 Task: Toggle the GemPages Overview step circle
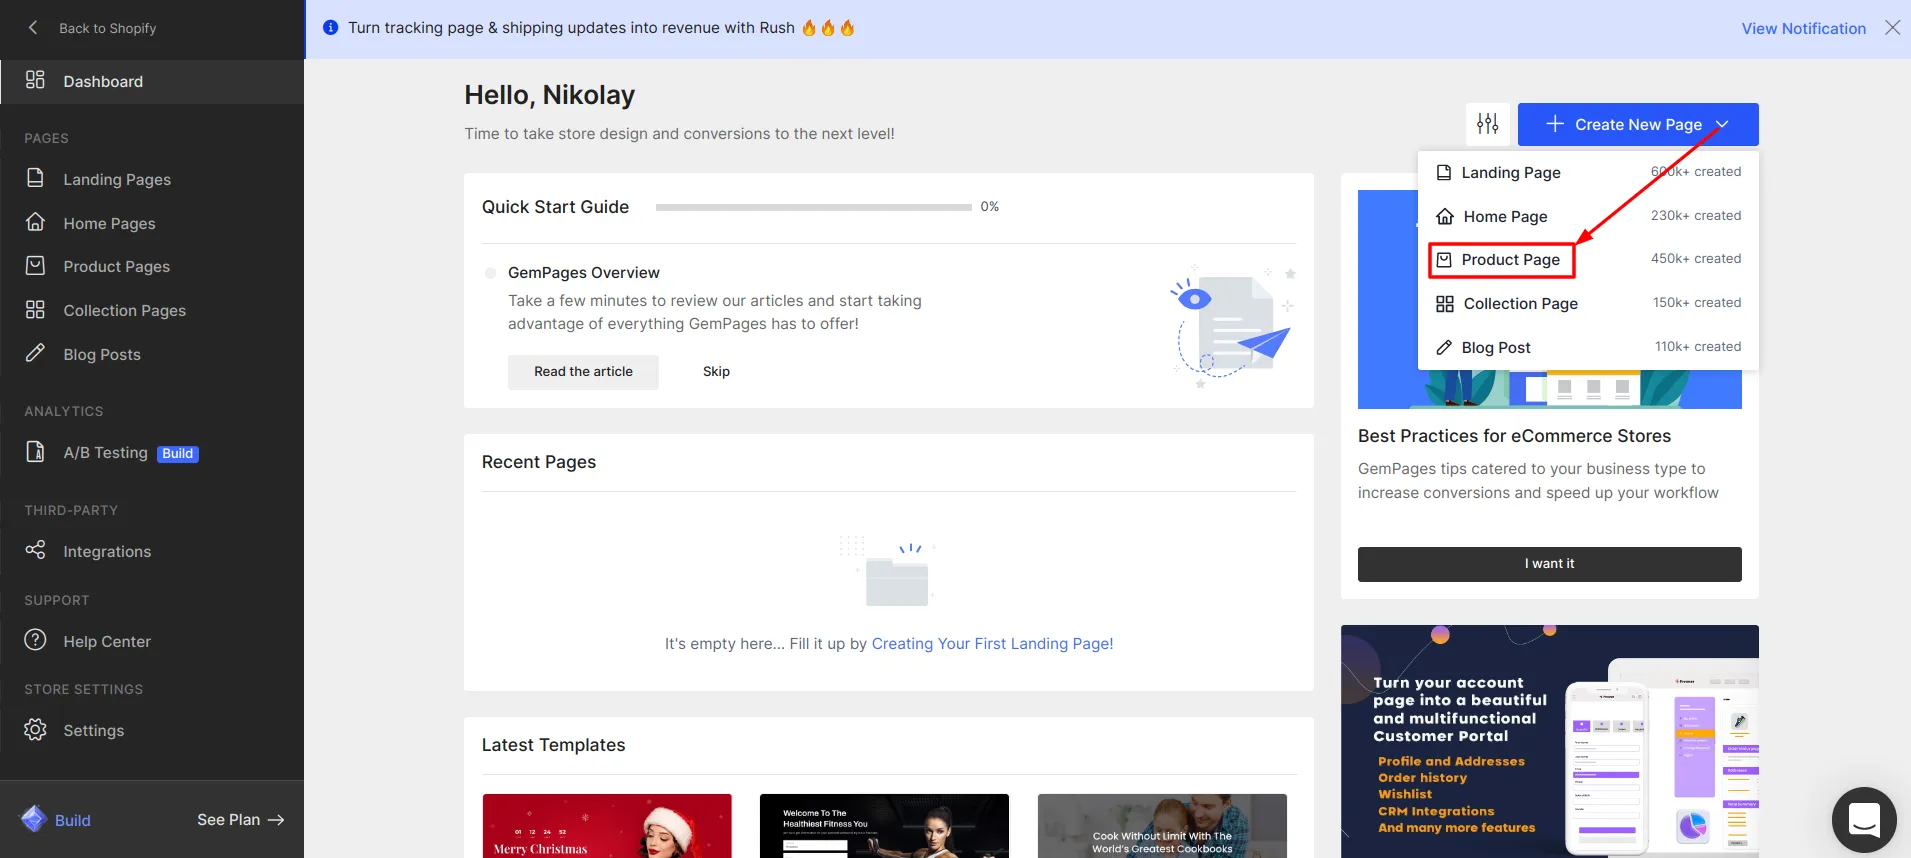pyautogui.click(x=490, y=273)
